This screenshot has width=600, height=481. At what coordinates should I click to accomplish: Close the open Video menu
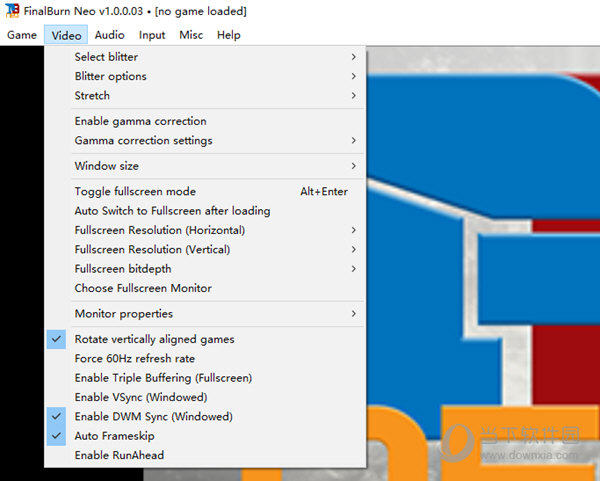tap(66, 35)
